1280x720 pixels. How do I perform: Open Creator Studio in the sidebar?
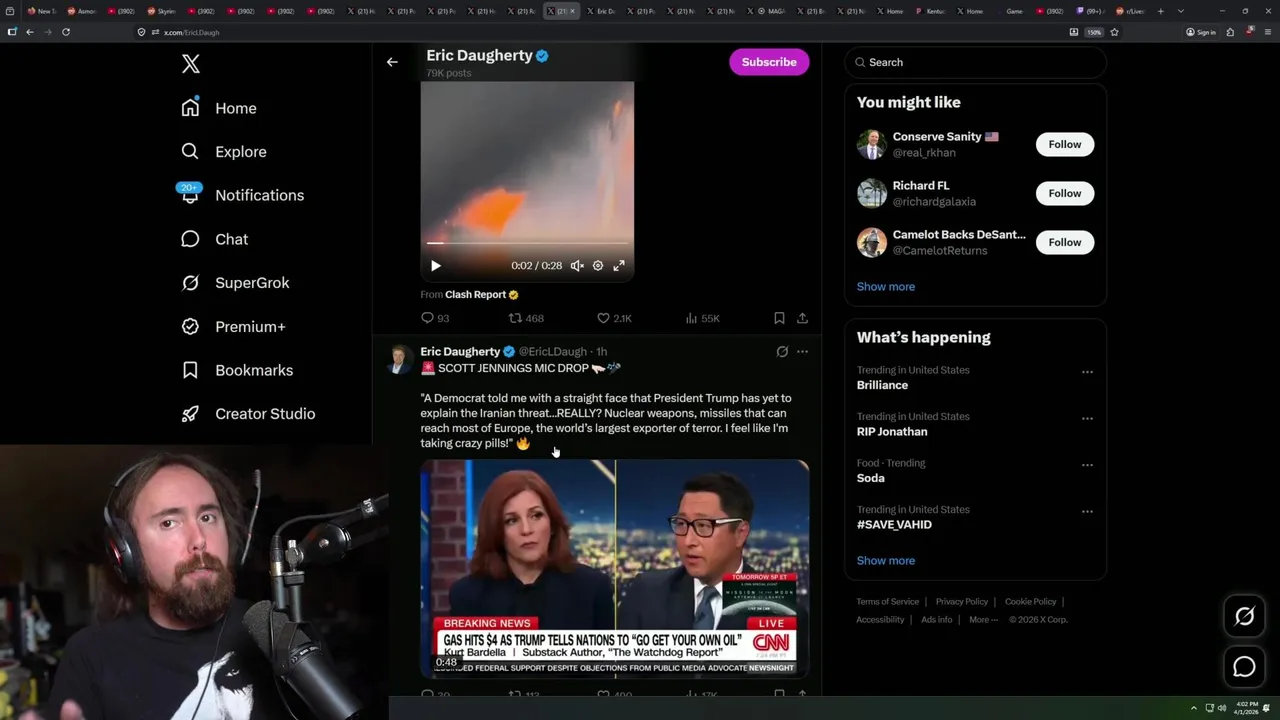click(248, 414)
